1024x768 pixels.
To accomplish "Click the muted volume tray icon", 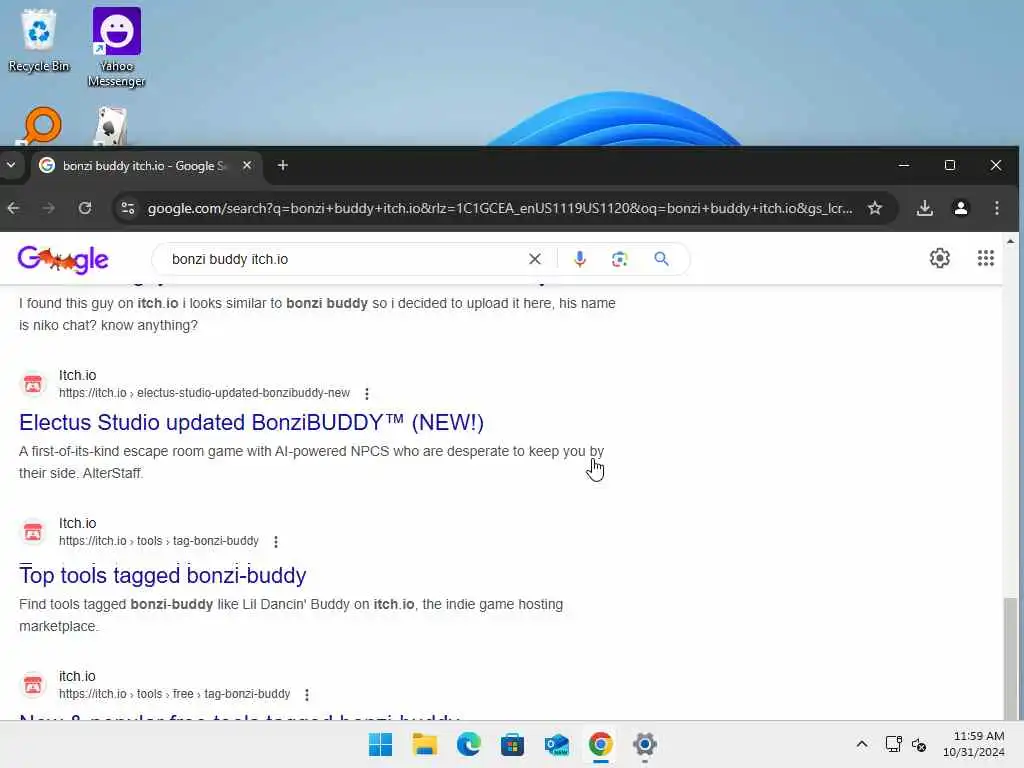I will point(919,744).
